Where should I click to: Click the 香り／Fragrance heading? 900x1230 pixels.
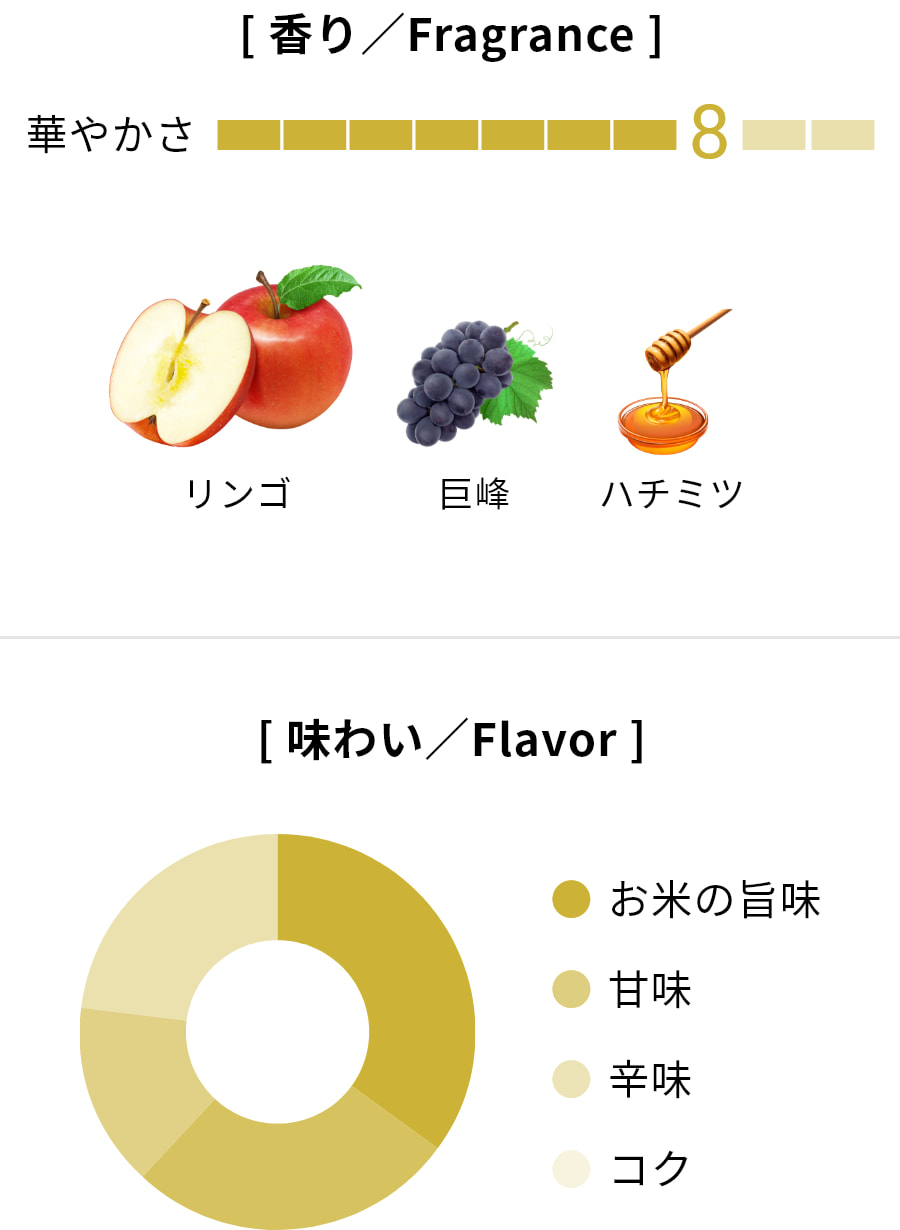click(451, 37)
